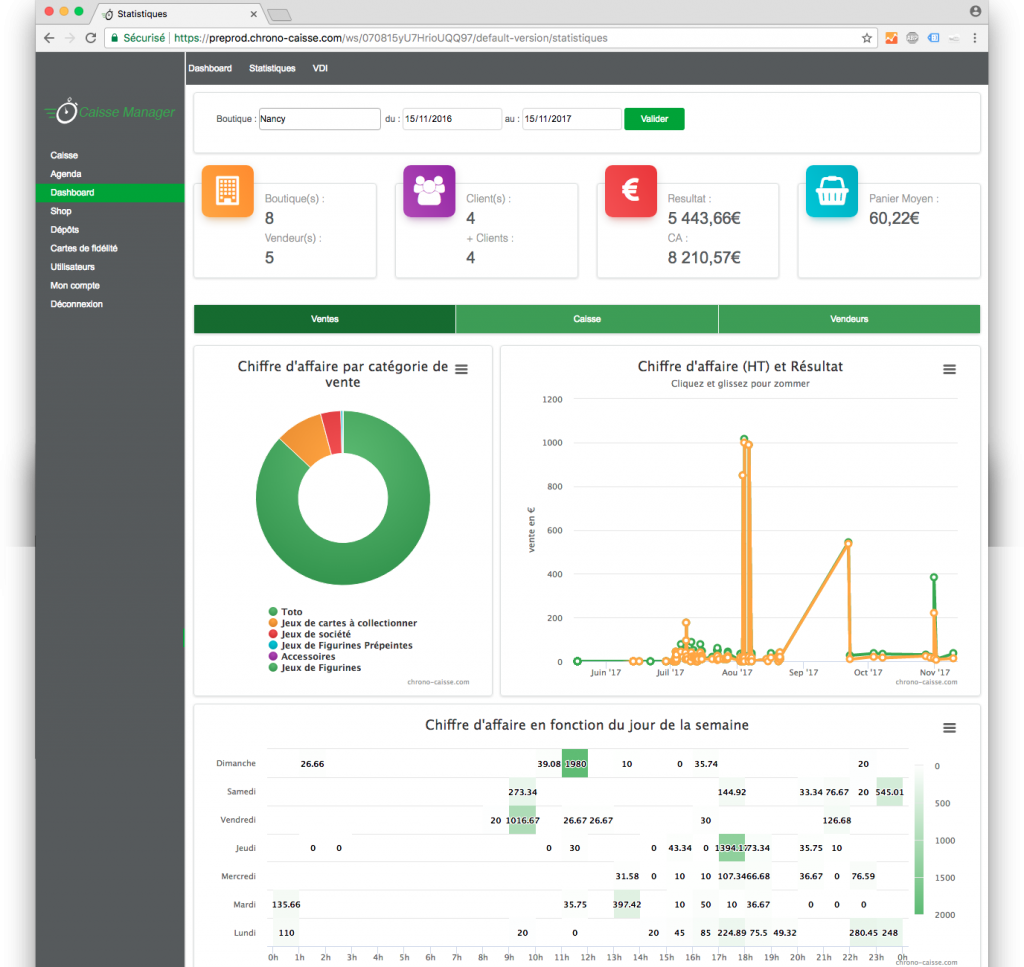Click the Caisse Manager stopwatch logo

66,112
